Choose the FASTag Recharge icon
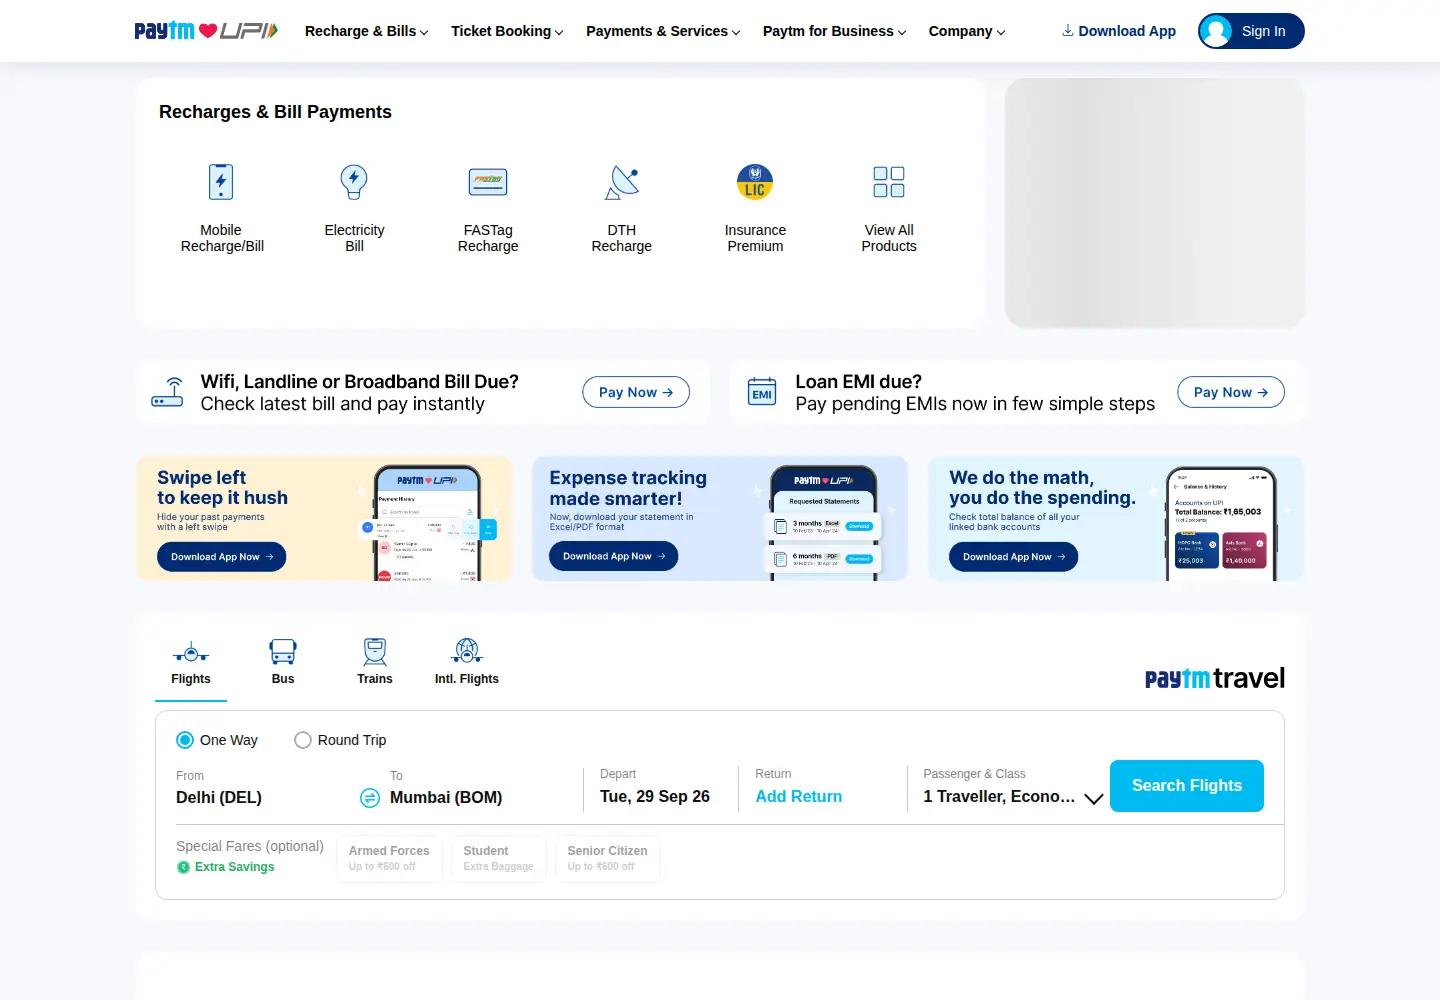 click(488, 182)
